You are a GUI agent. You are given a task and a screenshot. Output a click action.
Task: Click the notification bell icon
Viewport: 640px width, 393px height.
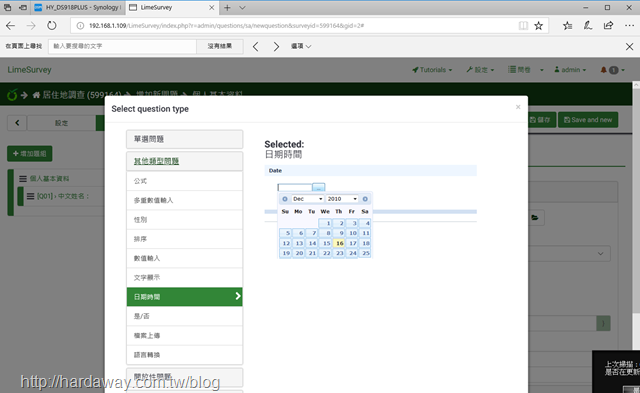(x=603, y=70)
